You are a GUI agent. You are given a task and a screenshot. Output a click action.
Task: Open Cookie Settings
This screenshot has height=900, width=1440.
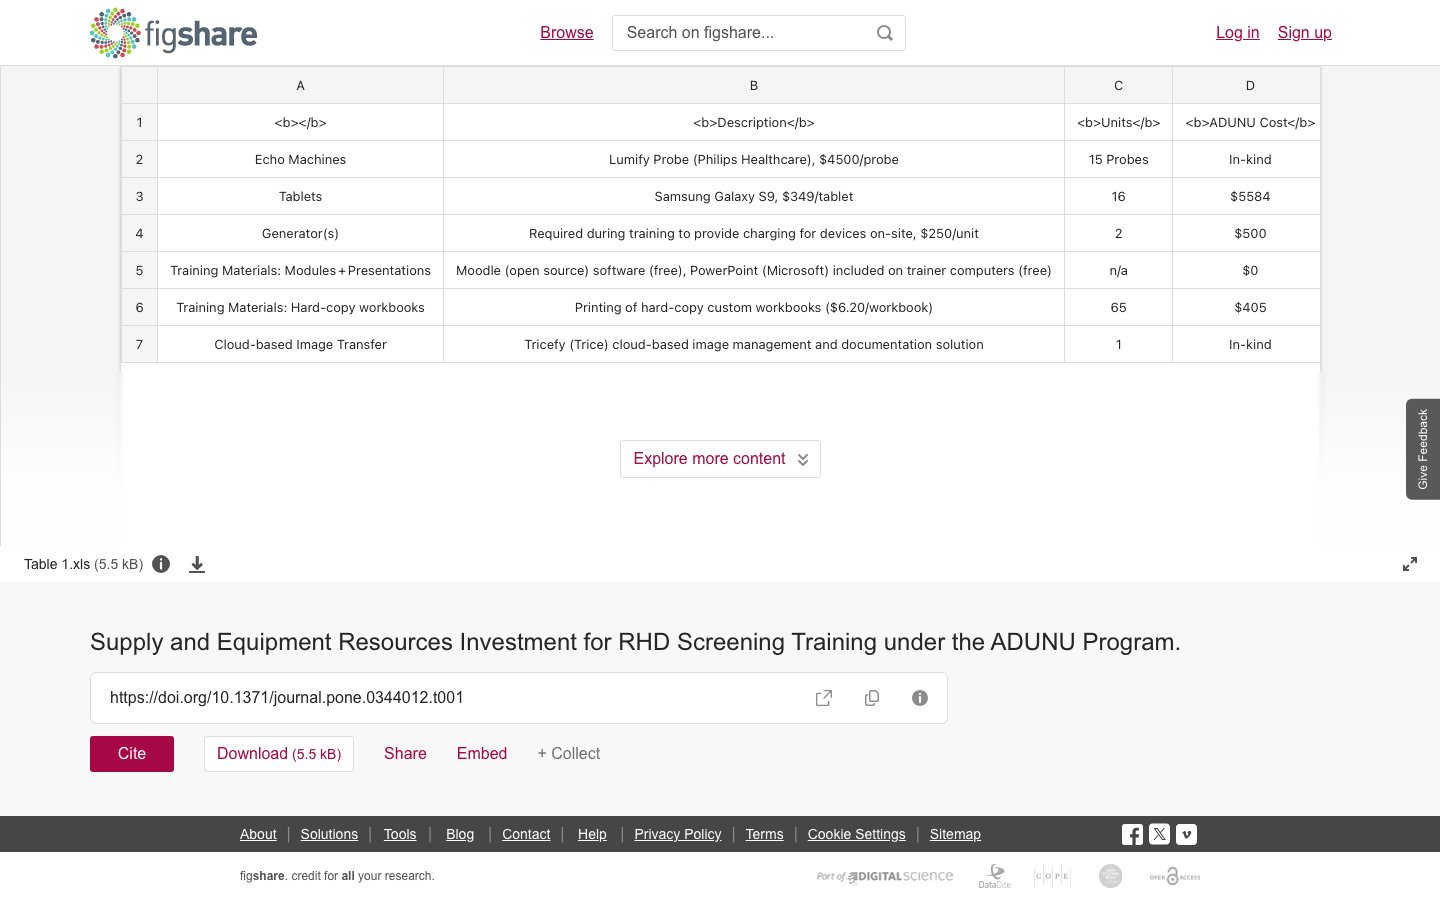856,834
